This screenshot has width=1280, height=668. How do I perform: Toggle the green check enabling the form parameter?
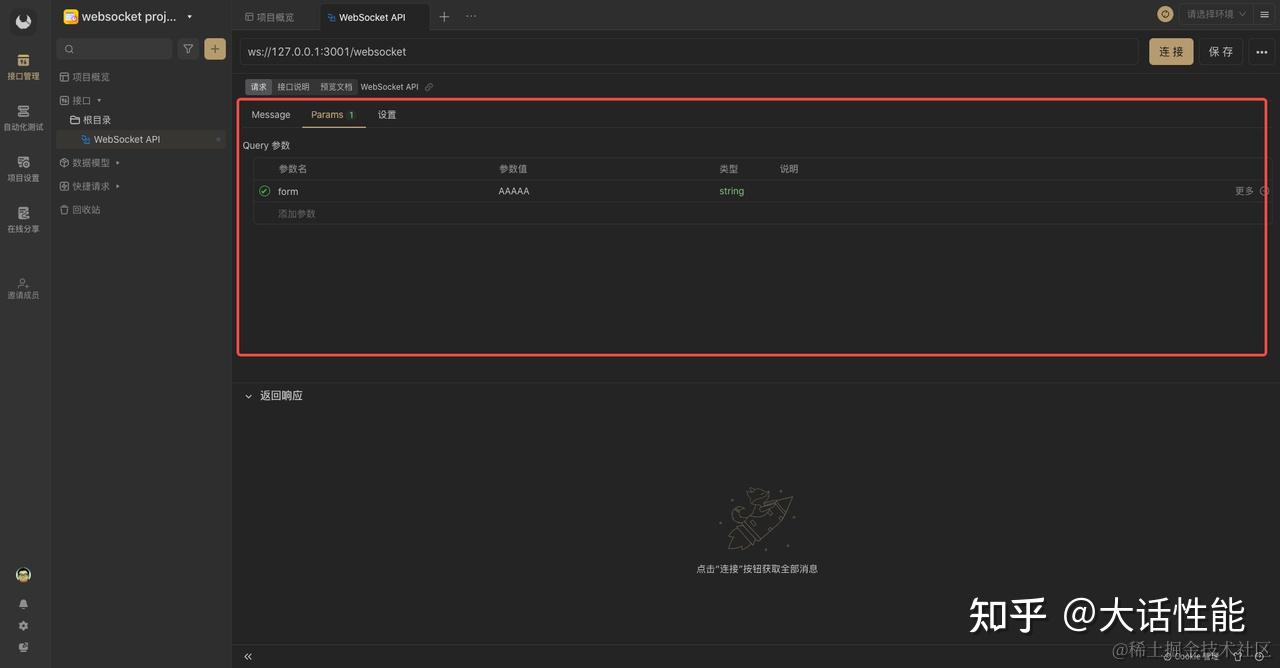tap(262, 191)
